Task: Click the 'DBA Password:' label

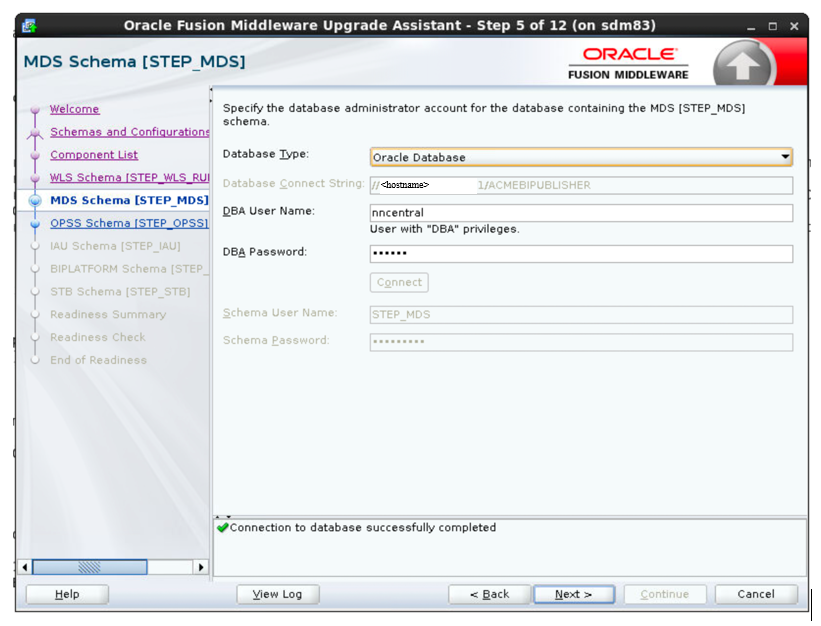Action: point(265,252)
